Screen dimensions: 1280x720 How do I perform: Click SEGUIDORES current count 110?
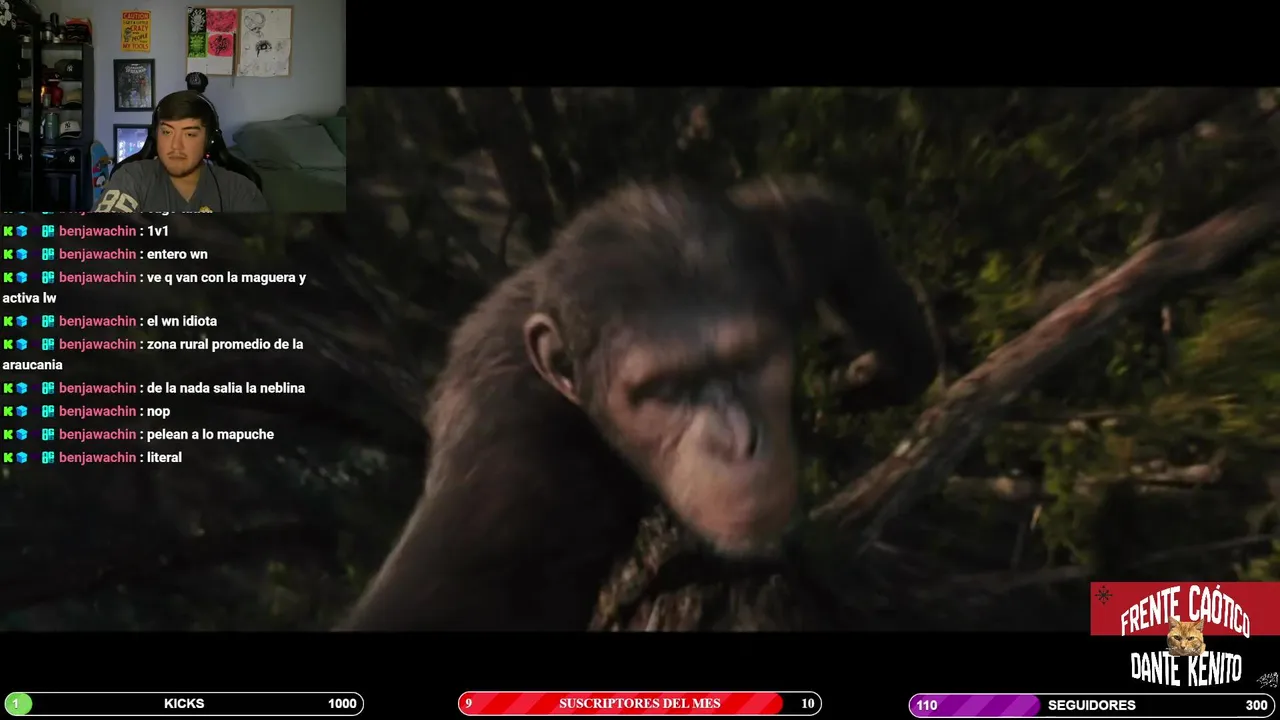click(x=927, y=705)
